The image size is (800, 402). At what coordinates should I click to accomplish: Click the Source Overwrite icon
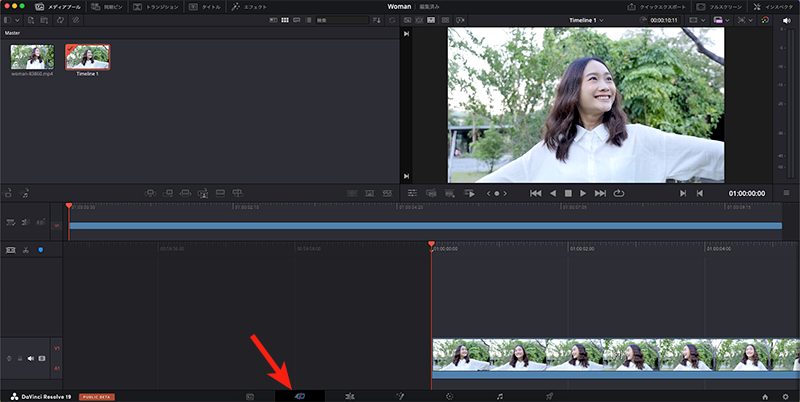(x=237, y=193)
